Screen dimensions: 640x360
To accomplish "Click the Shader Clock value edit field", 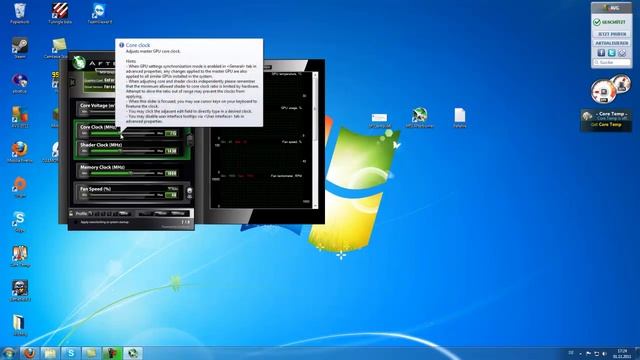I will coord(171,151).
